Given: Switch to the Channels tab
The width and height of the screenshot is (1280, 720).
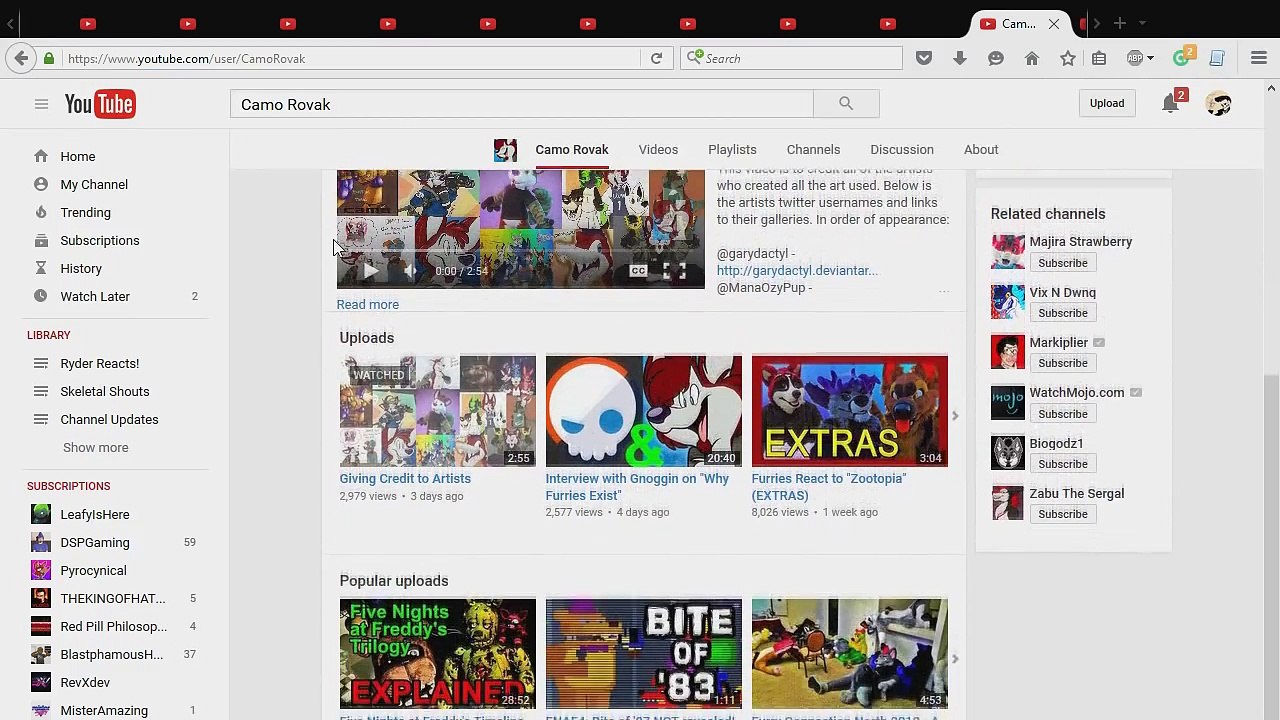Looking at the screenshot, I should (x=813, y=149).
